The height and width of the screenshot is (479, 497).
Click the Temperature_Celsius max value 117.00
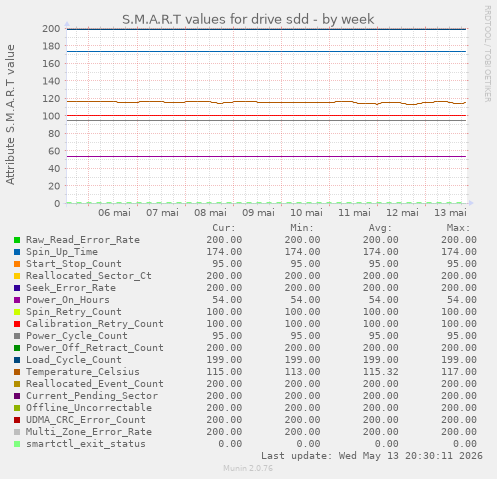[459, 372]
